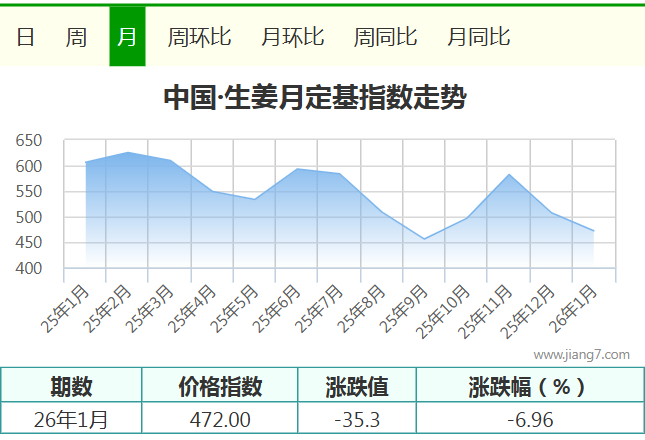This screenshot has height=440, width=645.
Task: Open the 周同比 tab
Action: (385, 37)
